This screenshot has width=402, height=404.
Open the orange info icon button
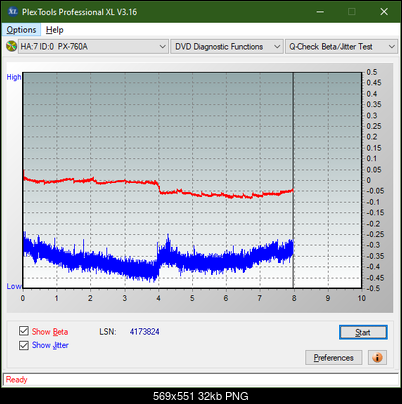click(377, 358)
